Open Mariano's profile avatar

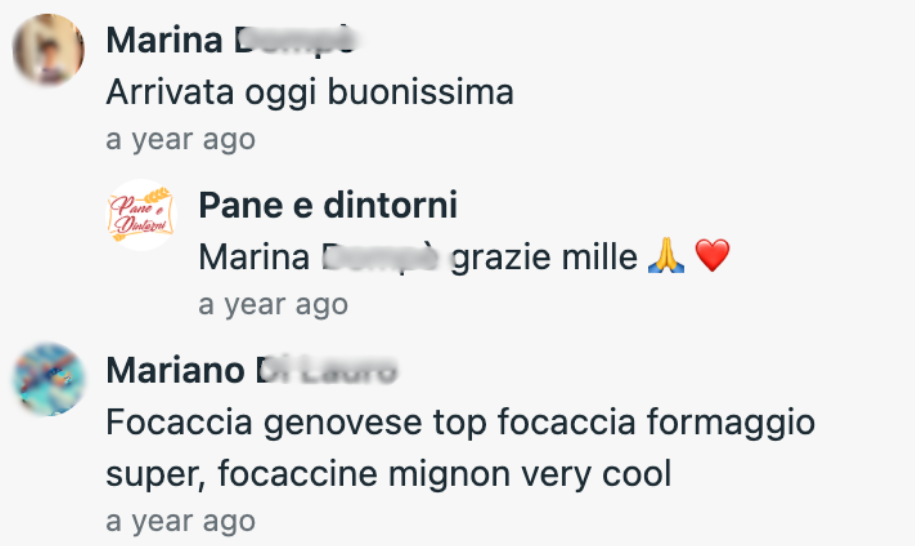pyautogui.click(x=48, y=379)
